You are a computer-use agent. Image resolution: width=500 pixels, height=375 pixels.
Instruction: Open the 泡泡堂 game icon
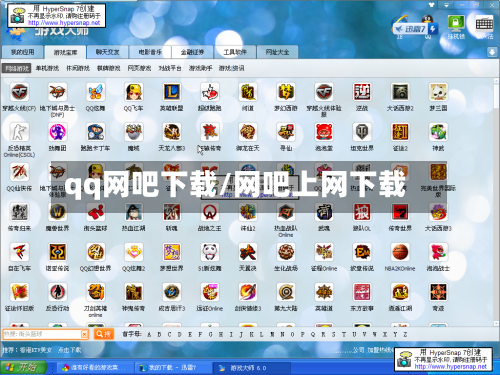click(324, 132)
